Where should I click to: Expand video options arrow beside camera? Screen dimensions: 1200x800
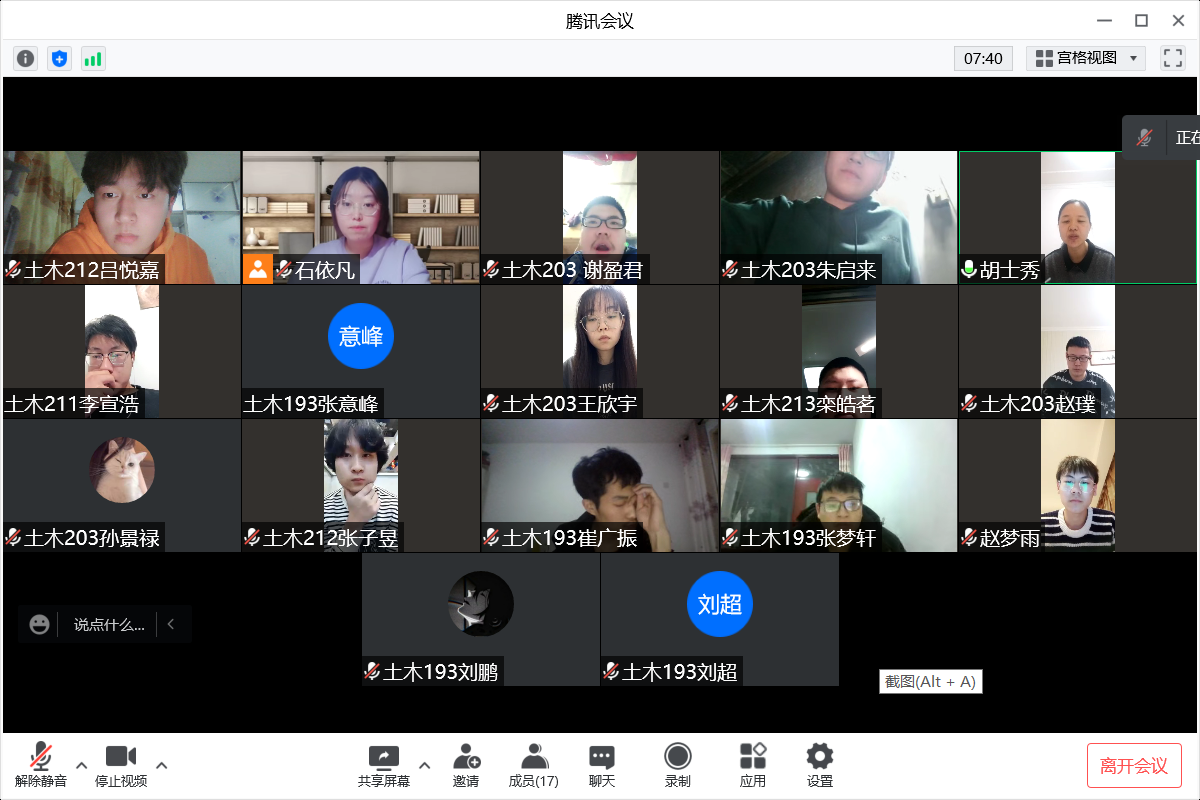tap(161, 765)
